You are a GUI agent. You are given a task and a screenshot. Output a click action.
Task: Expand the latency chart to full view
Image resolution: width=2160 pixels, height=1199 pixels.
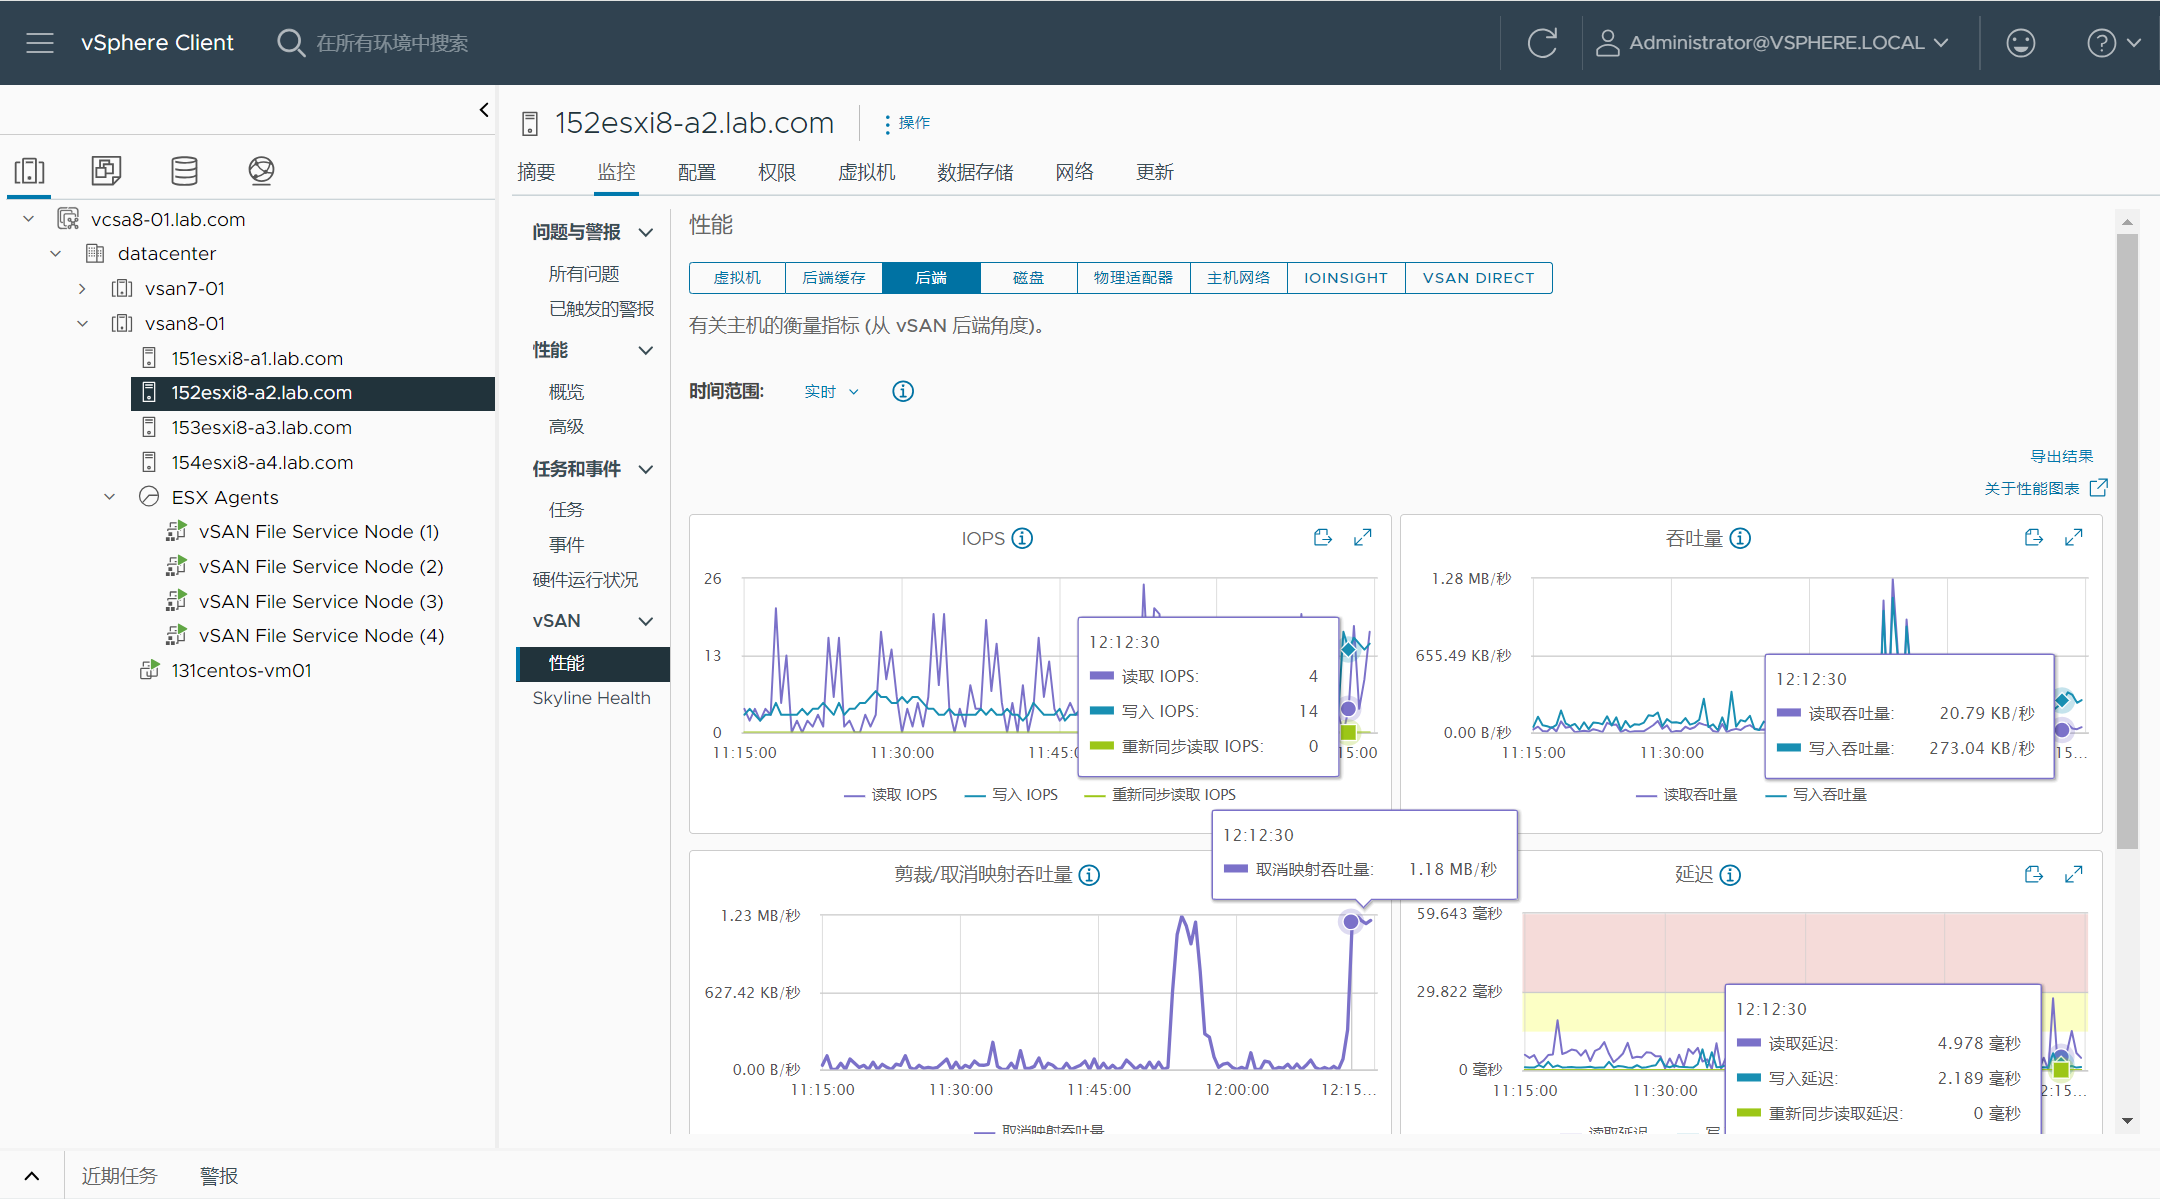2074,875
